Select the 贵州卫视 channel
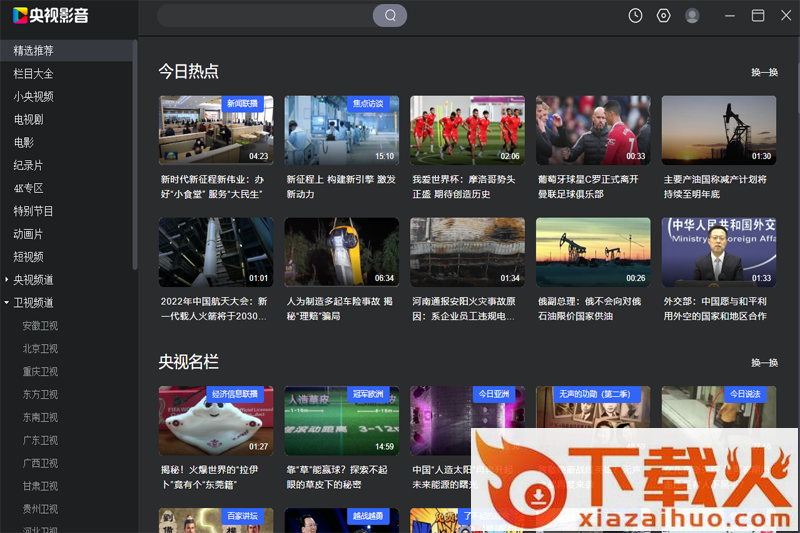Image resolution: width=800 pixels, height=533 pixels. pyautogui.click(x=40, y=509)
